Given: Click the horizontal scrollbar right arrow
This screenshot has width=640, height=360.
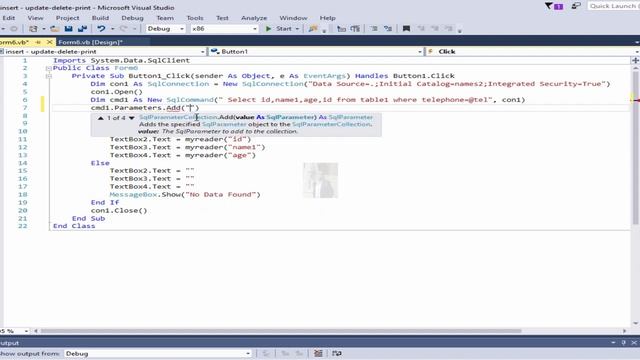Looking at the screenshot, I should [624, 331].
